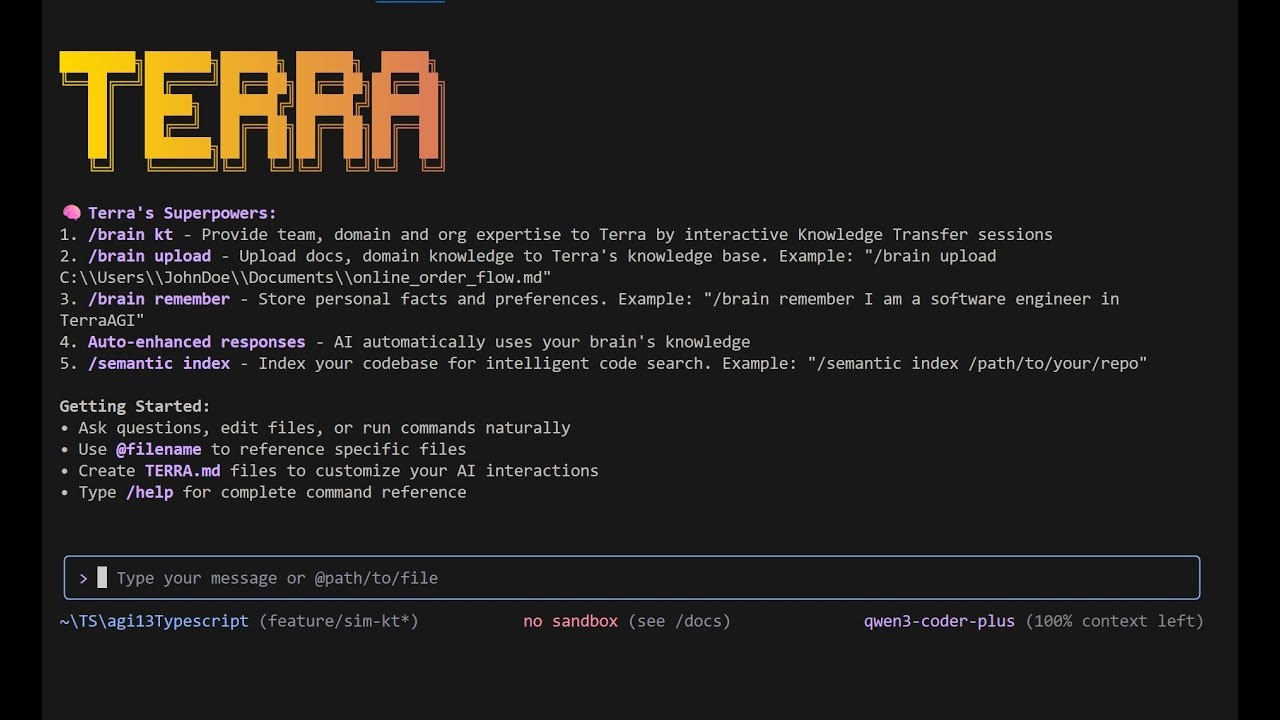Click the /brain remember command text
1280x720 pixels.
click(159, 298)
